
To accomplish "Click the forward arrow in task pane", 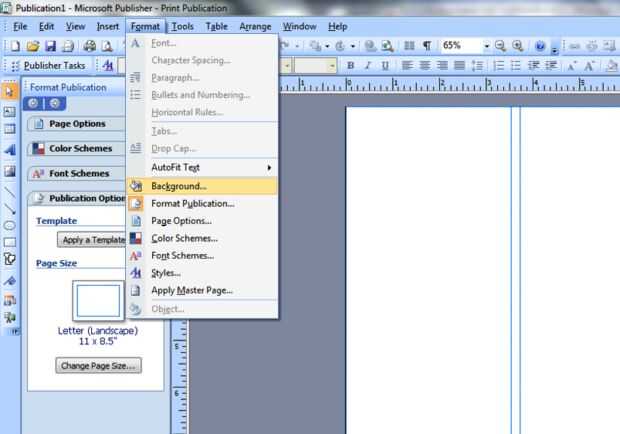I will tap(55, 104).
